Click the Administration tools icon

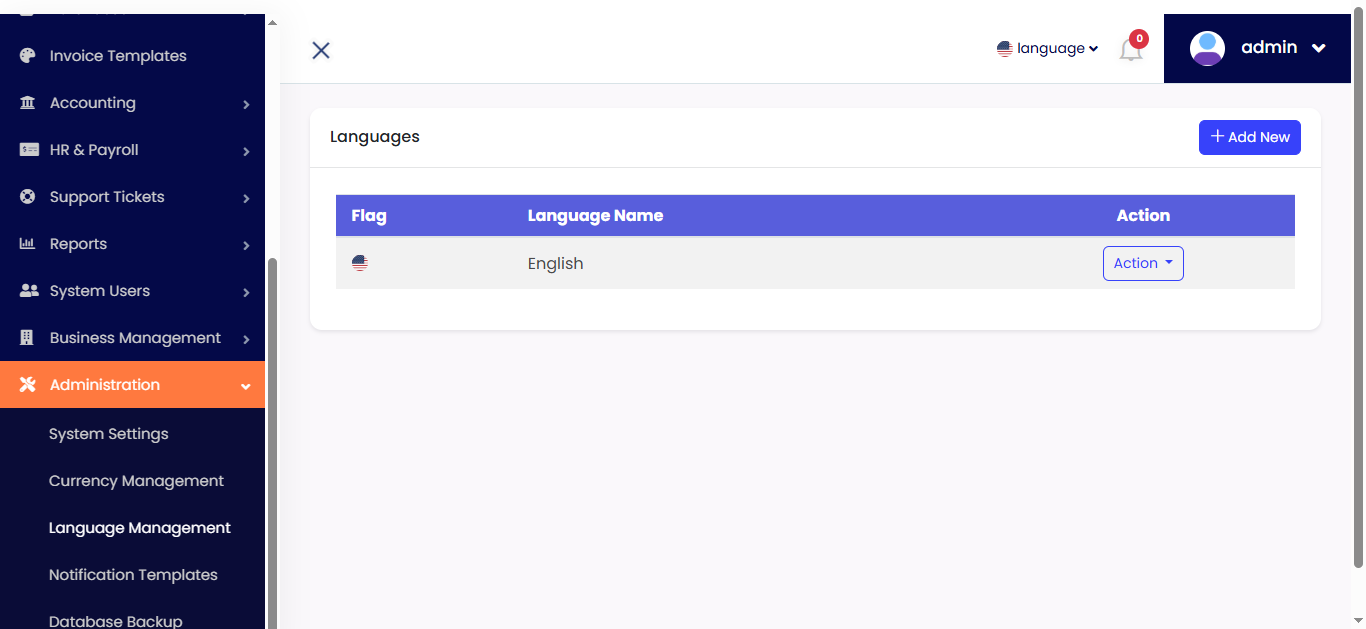click(x=28, y=385)
